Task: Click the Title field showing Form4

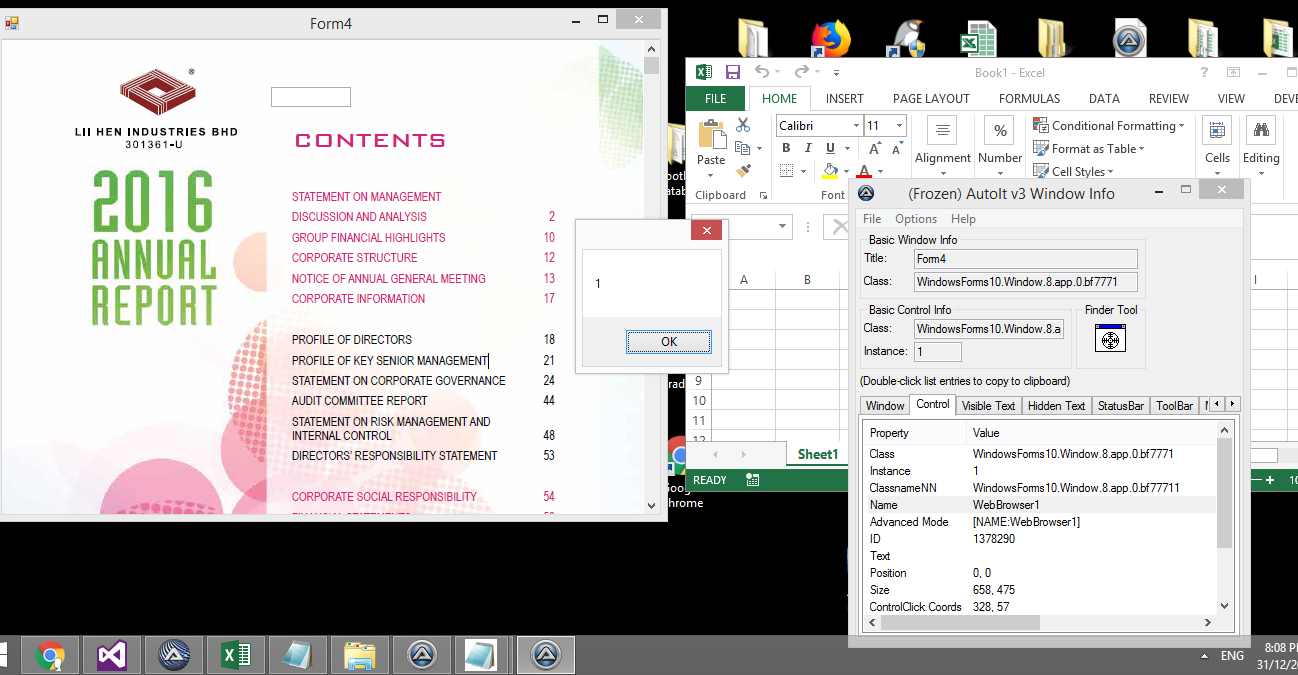Action: pos(1026,258)
